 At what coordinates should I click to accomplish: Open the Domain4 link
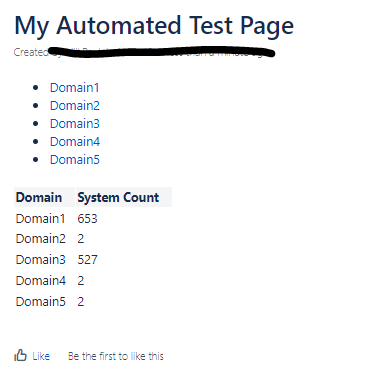[75, 142]
